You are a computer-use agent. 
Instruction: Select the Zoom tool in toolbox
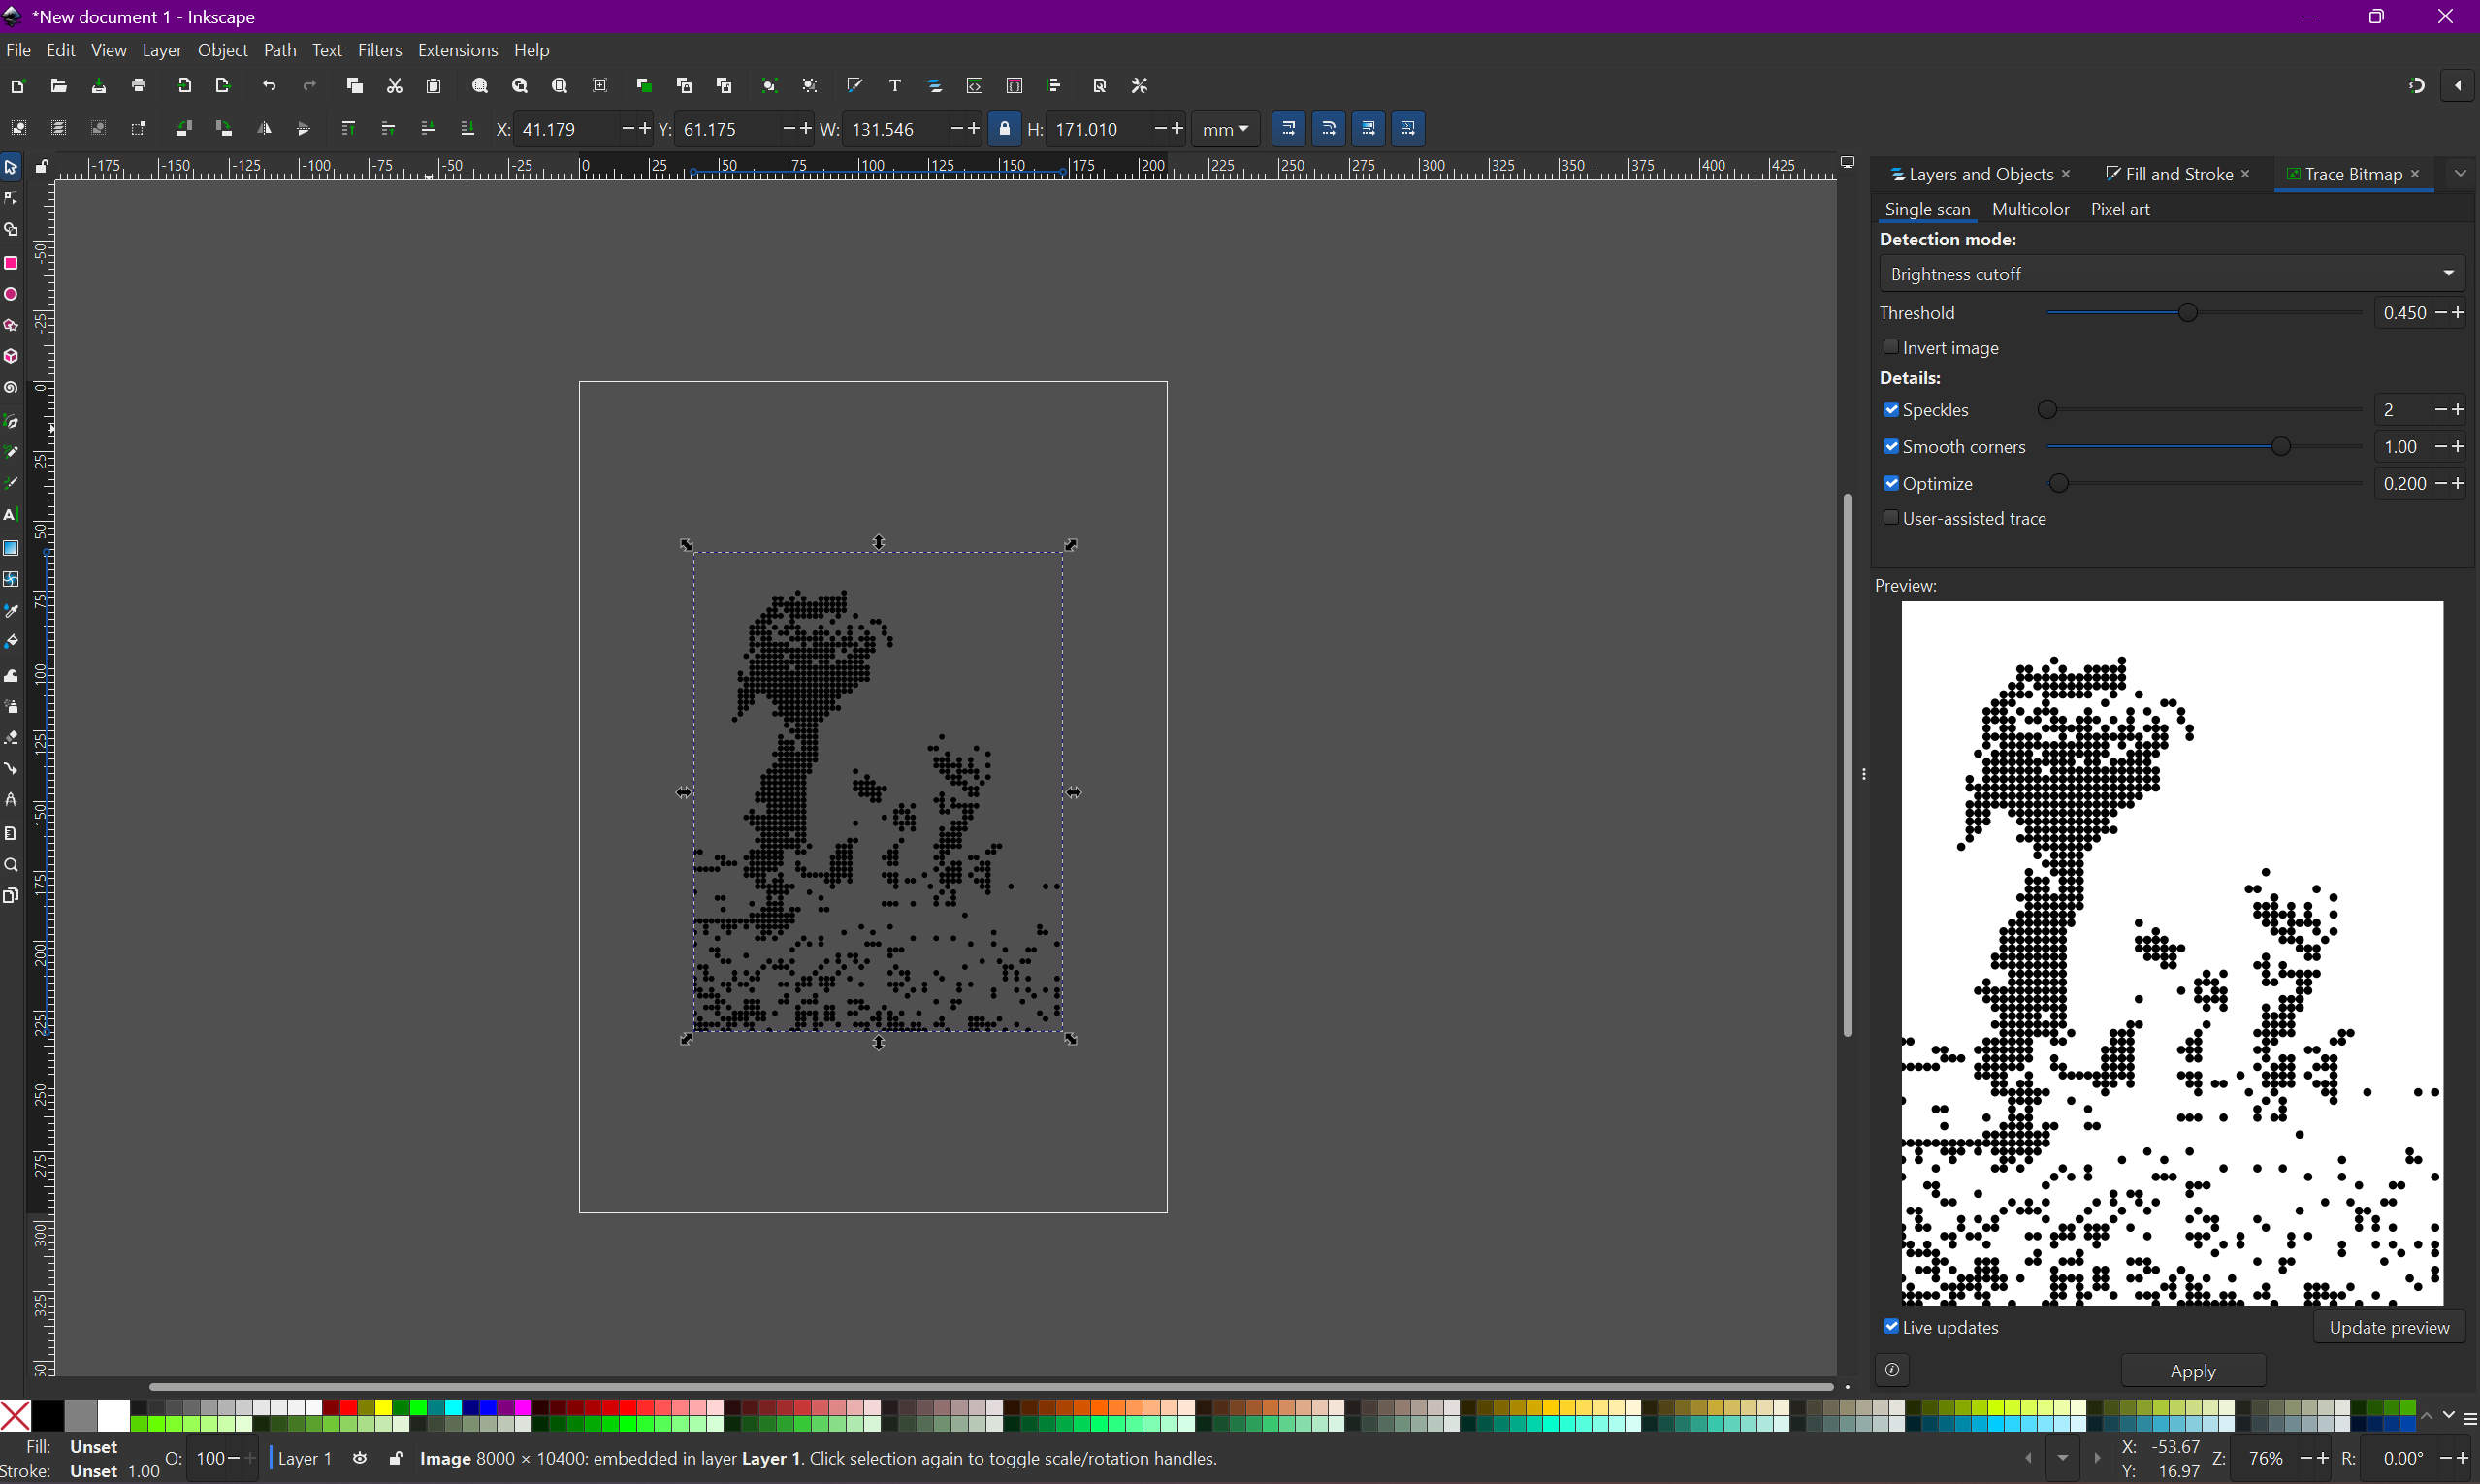click(x=11, y=865)
